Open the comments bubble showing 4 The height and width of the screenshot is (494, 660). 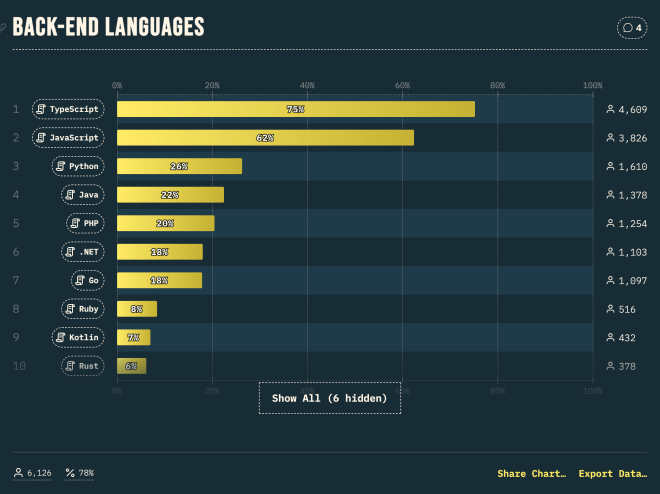pos(632,28)
